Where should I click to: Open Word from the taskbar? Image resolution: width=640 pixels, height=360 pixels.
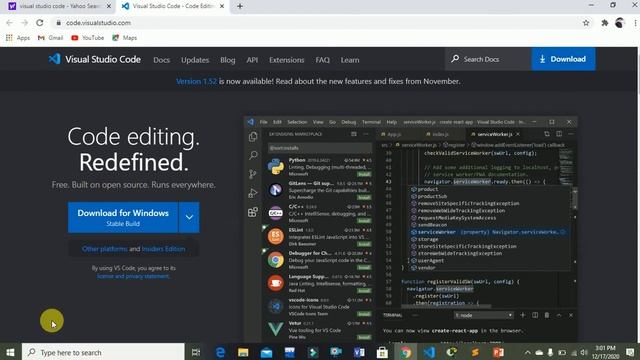(x=359, y=352)
